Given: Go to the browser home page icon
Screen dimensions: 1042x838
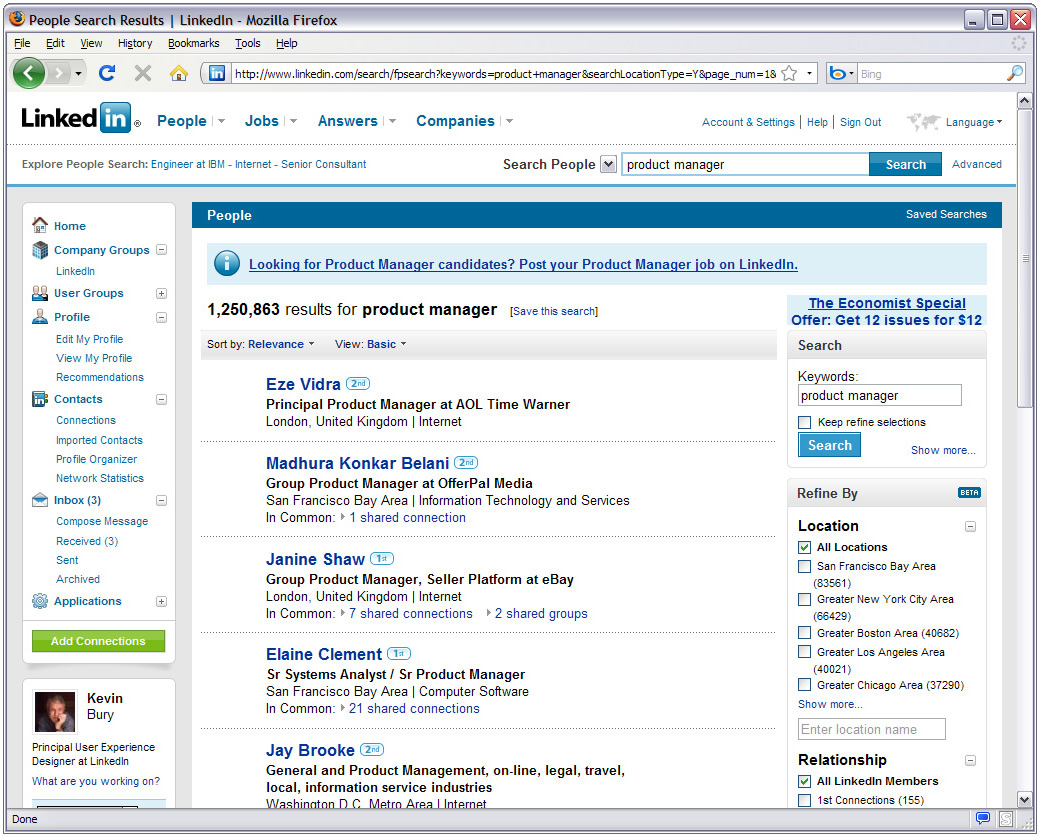Looking at the screenshot, I should click(x=178, y=73).
